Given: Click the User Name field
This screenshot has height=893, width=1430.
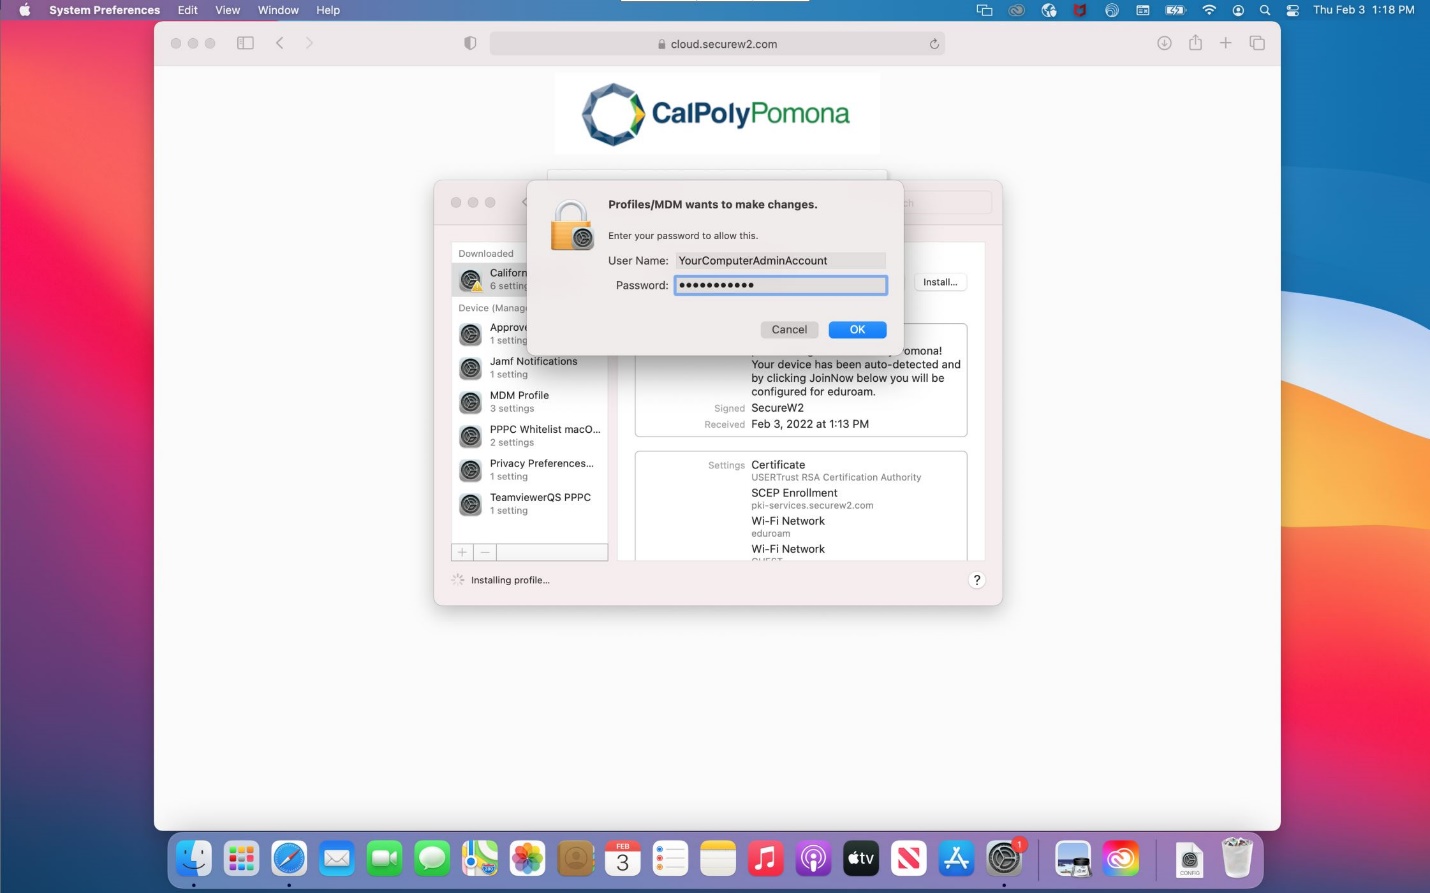Looking at the screenshot, I should point(780,261).
